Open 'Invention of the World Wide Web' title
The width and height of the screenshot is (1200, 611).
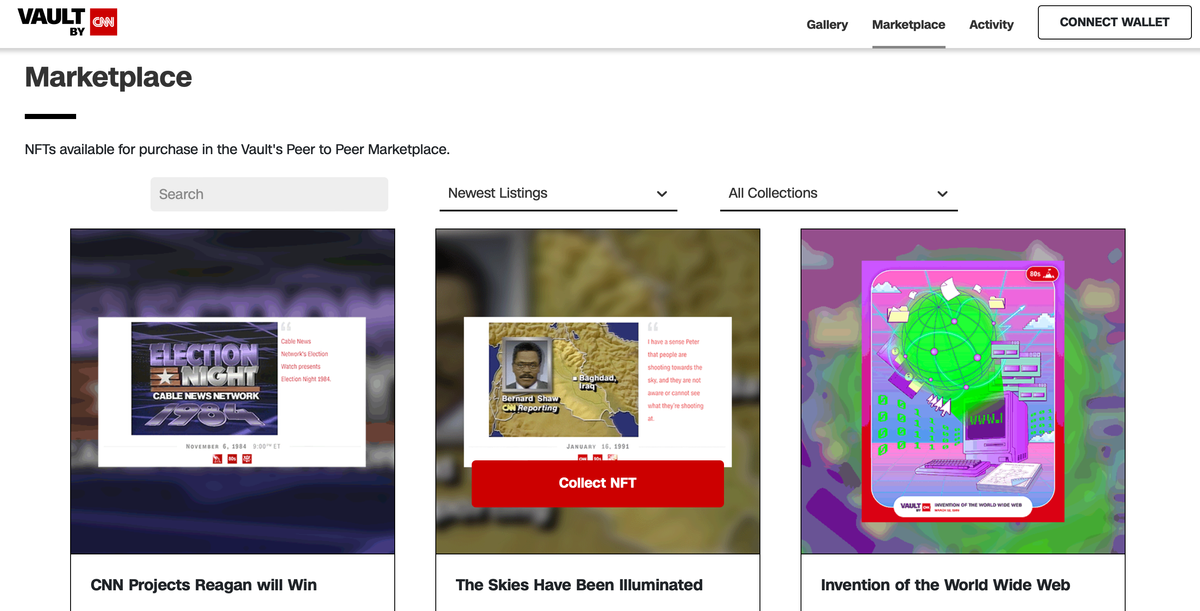point(945,585)
